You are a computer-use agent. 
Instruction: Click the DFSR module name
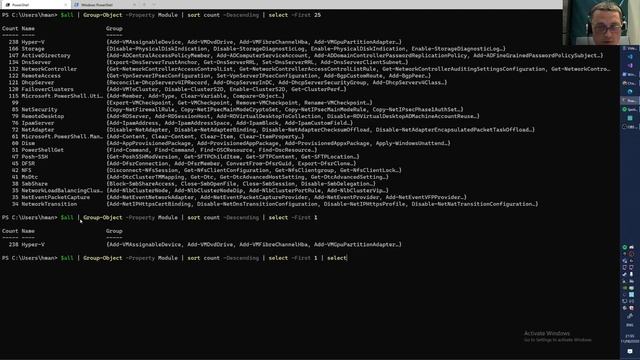(x=28, y=164)
